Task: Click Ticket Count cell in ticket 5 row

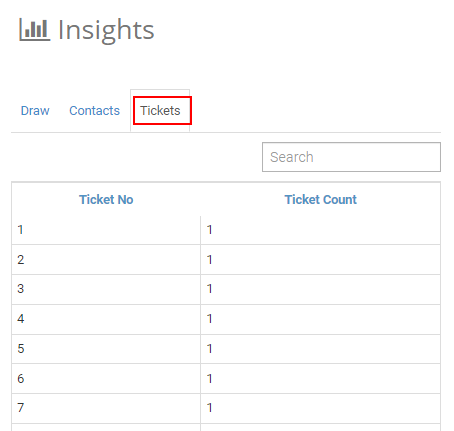Action: click(x=320, y=349)
